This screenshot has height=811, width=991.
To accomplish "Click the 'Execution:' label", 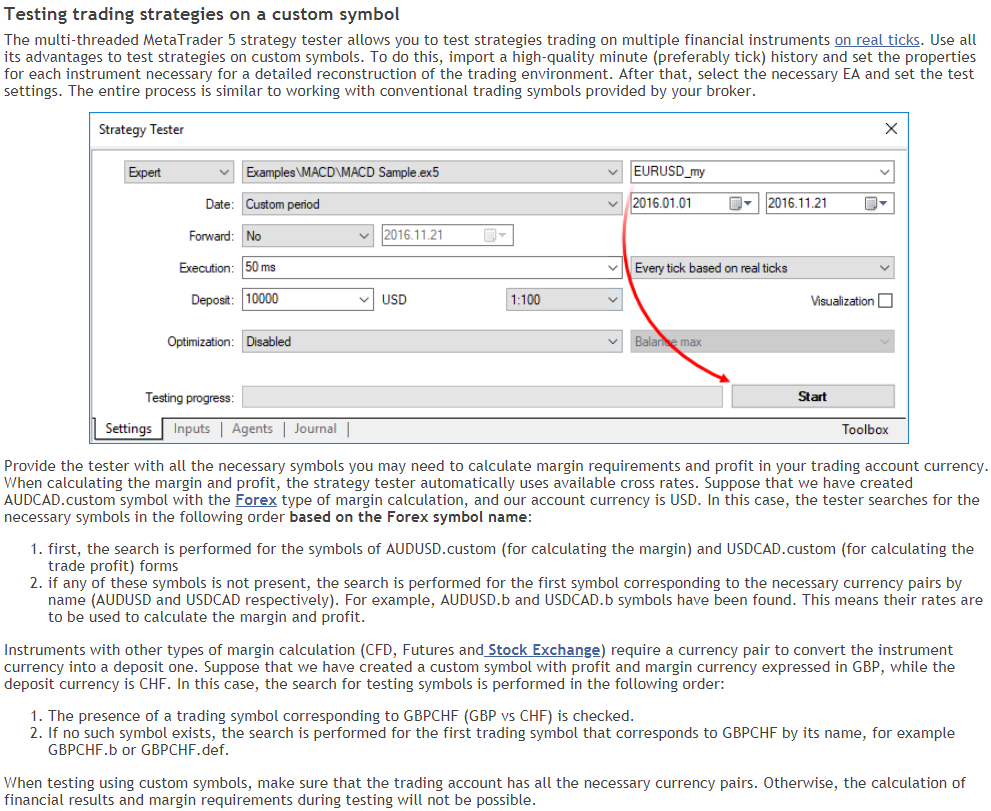I will coord(206,268).
